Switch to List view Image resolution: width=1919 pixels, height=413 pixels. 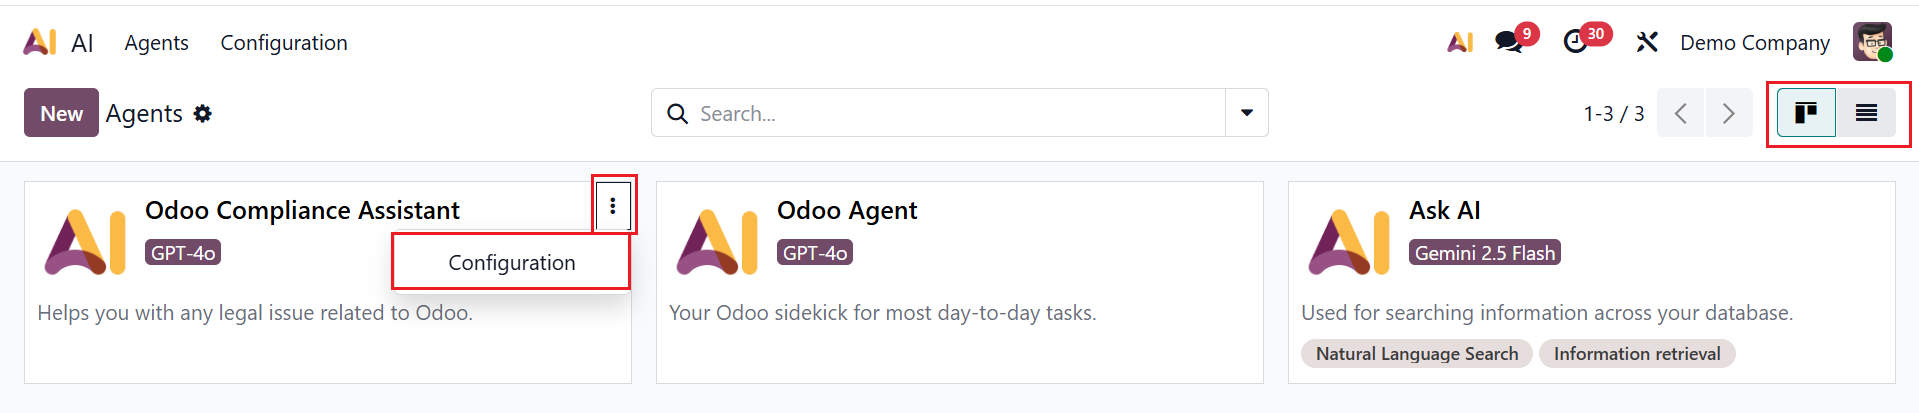click(1866, 113)
